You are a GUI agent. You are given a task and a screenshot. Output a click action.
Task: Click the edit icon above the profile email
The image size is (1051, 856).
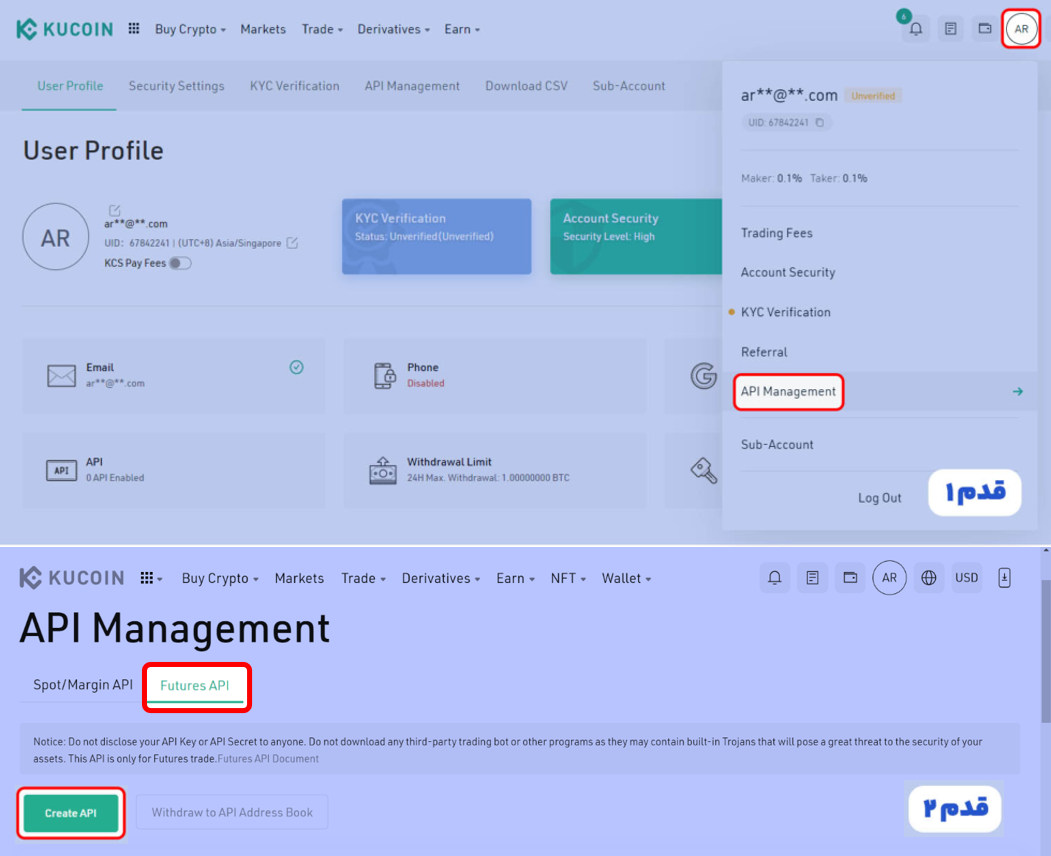pos(115,210)
